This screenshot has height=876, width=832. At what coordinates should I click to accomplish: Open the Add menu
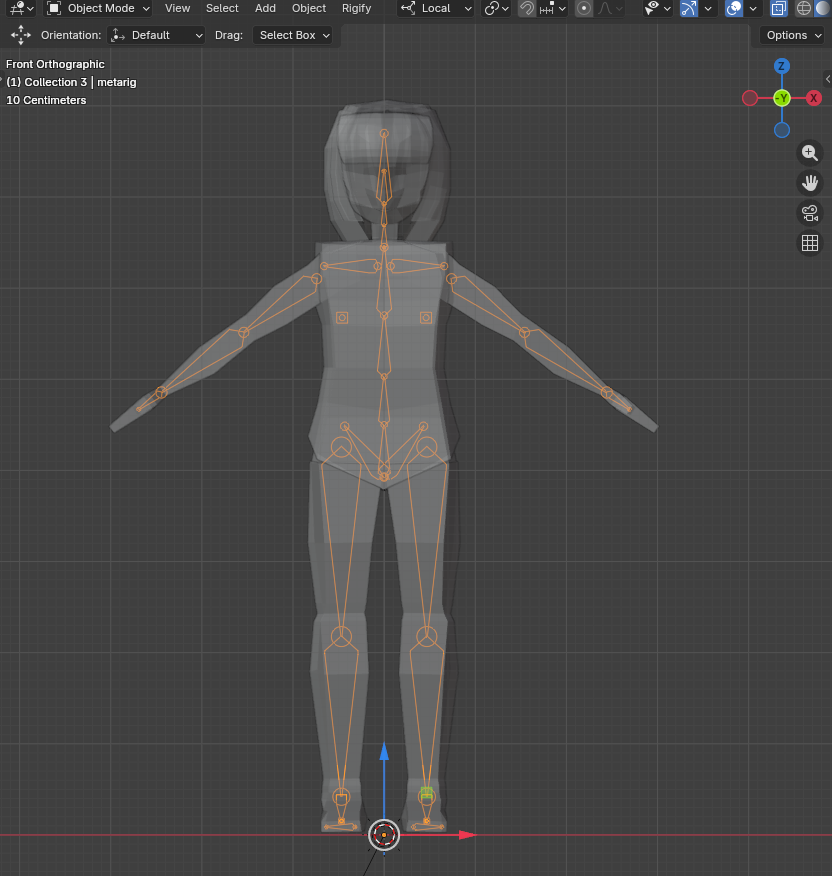[x=265, y=8]
